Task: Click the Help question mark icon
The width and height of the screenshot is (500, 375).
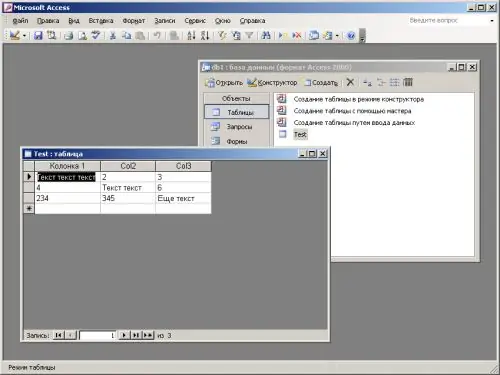Action: 351,35
